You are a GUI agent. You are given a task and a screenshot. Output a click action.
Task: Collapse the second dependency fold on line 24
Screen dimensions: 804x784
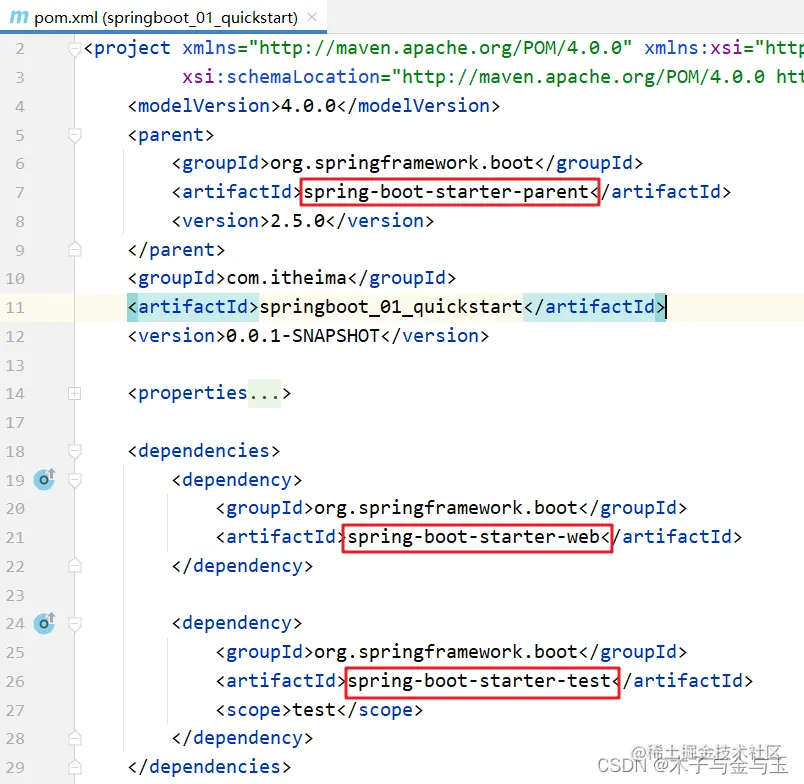pyautogui.click(x=75, y=624)
